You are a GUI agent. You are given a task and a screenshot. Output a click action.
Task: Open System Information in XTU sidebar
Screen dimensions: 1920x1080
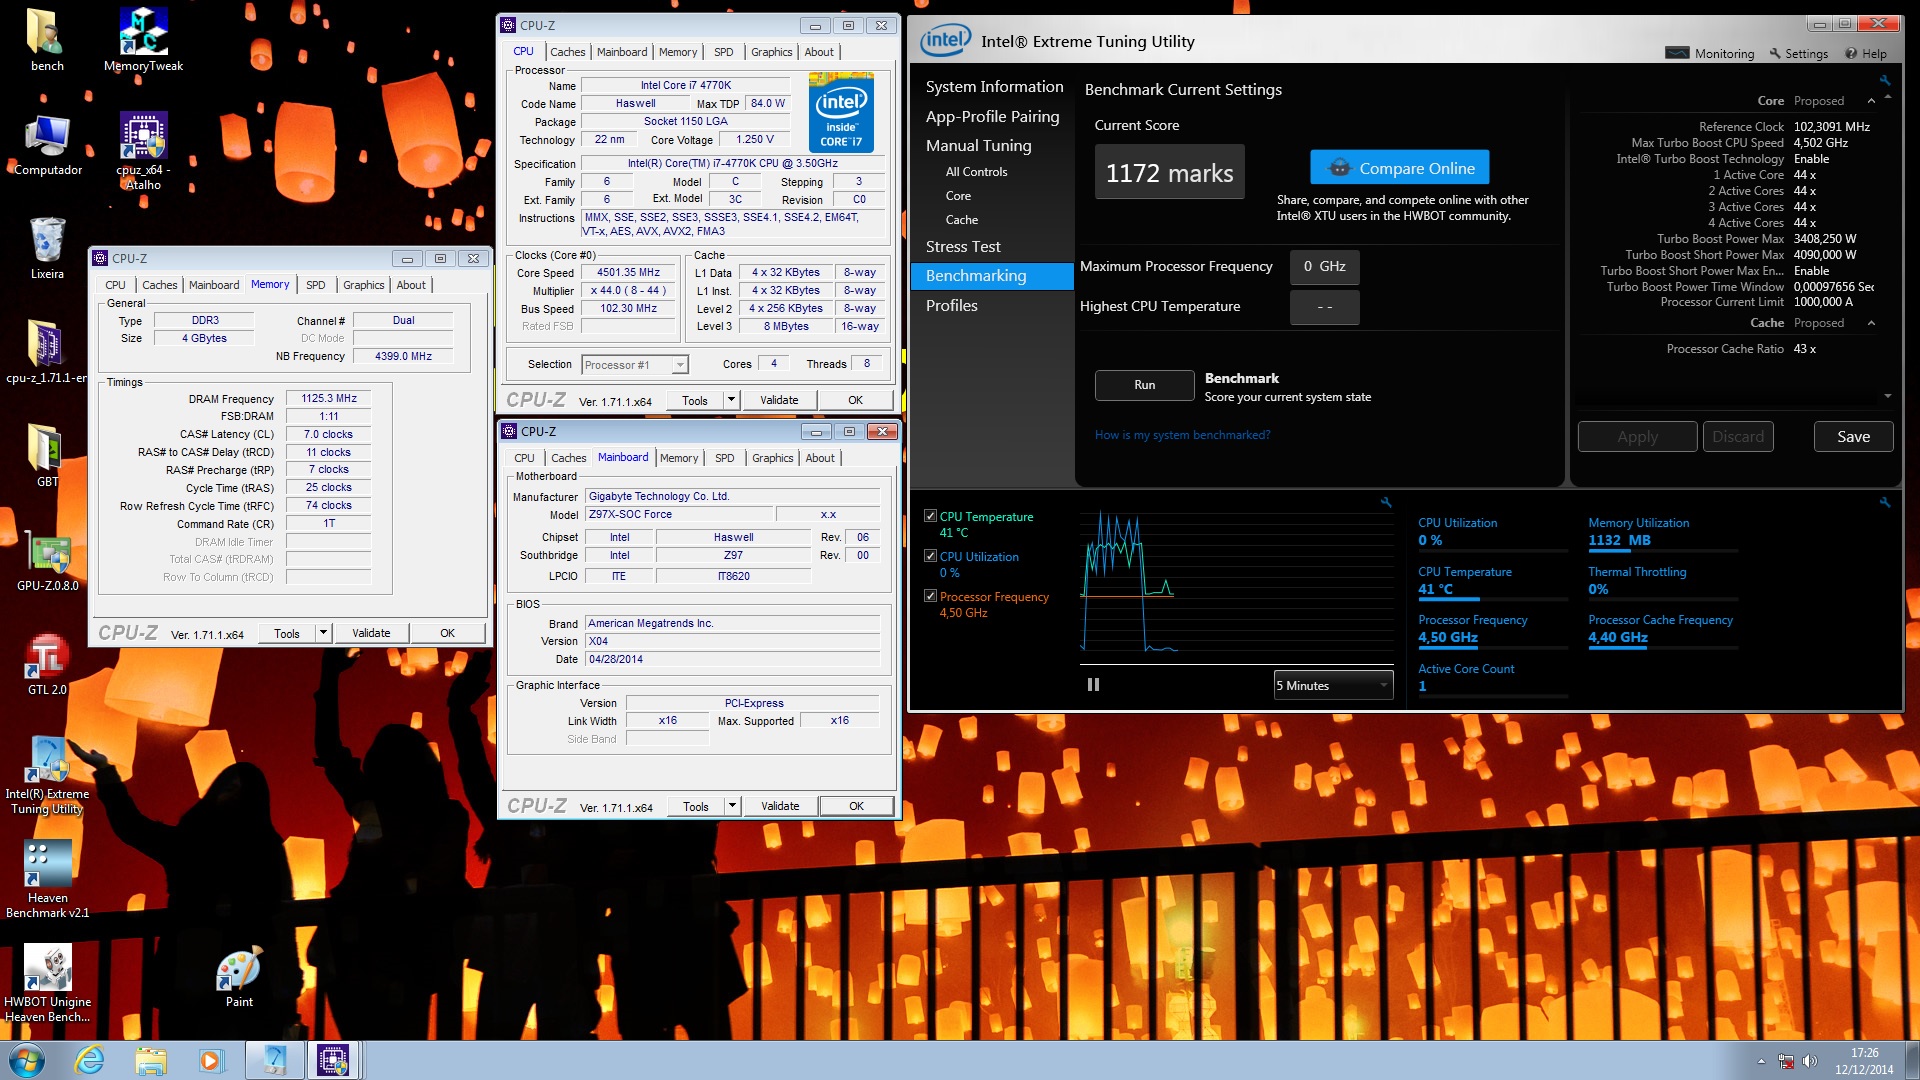(x=994, y=87)
